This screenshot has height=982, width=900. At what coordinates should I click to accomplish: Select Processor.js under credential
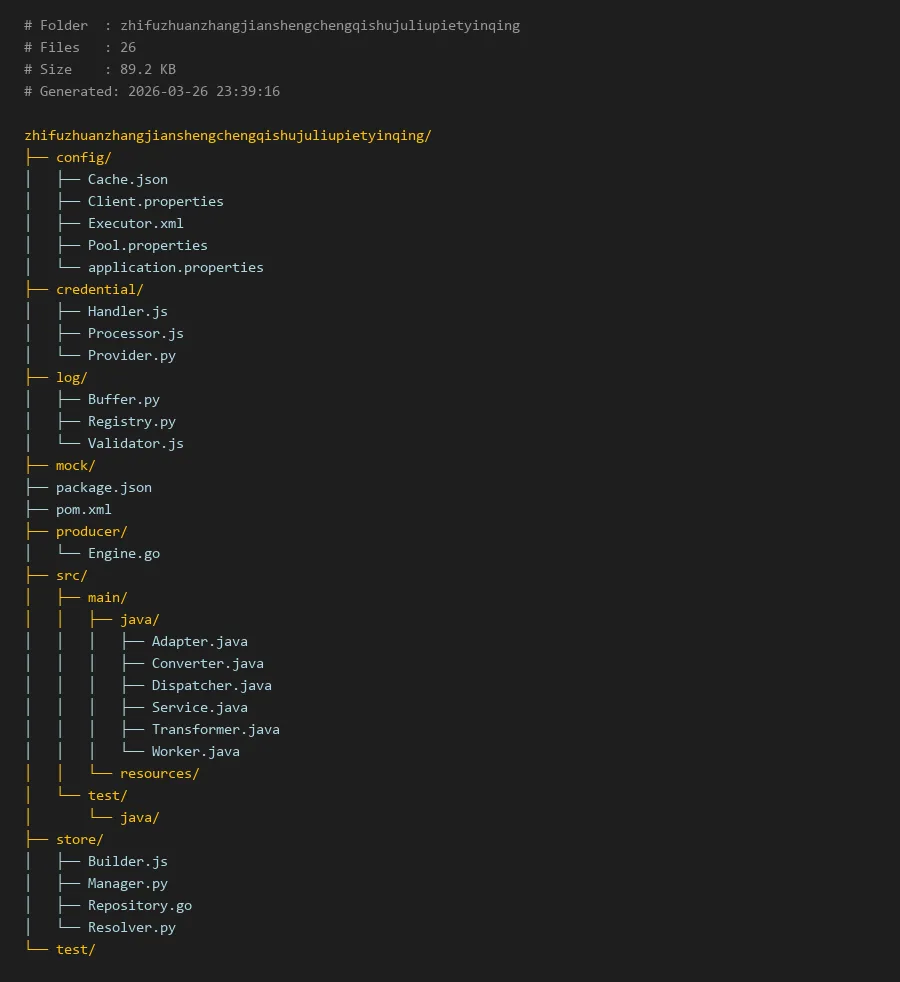[x=135, y=333]
